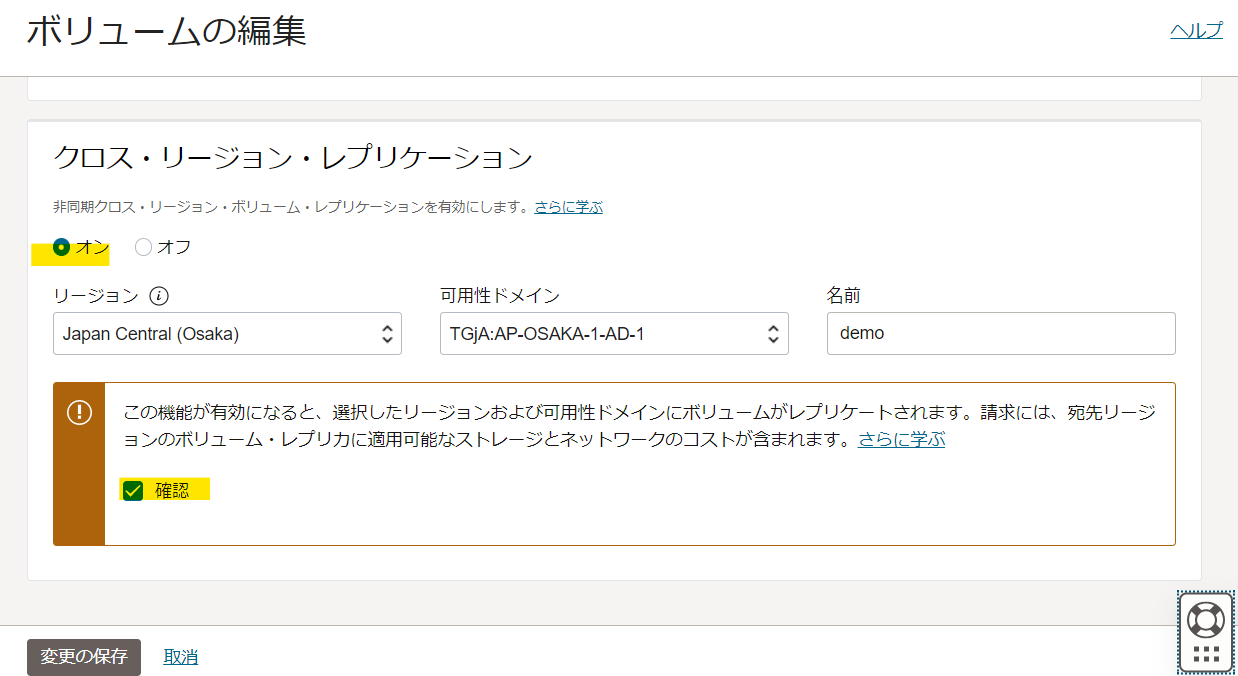Open the ヘルプ link at top right
Screen dimensions: 1238x676
click(1196, 31)
